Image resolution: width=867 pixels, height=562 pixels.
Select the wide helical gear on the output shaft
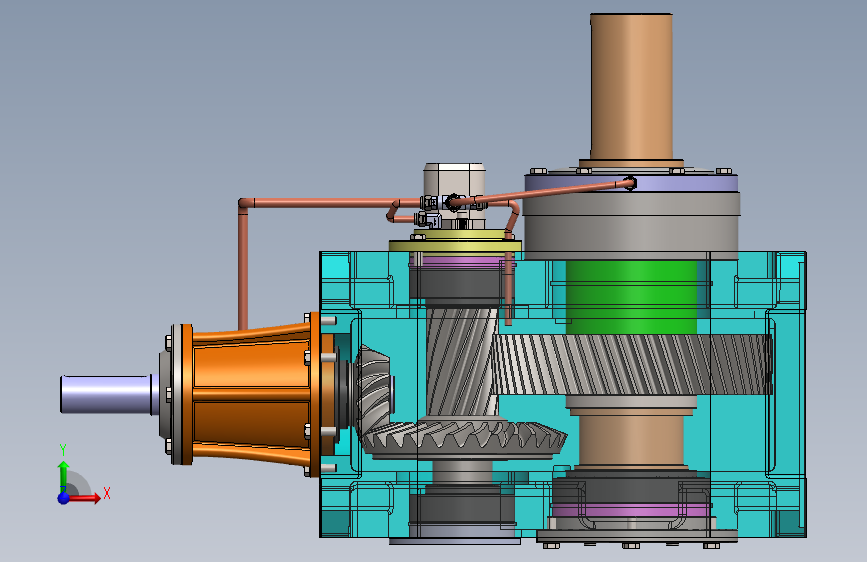[631, 365]
